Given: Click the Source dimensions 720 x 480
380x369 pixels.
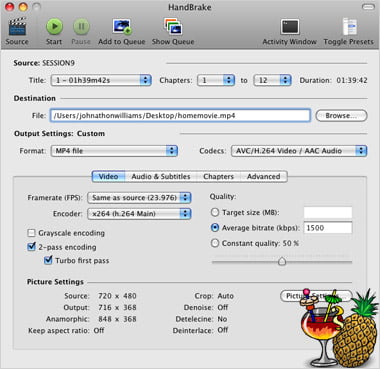Looking at the screenshot, I should (117, 296).
